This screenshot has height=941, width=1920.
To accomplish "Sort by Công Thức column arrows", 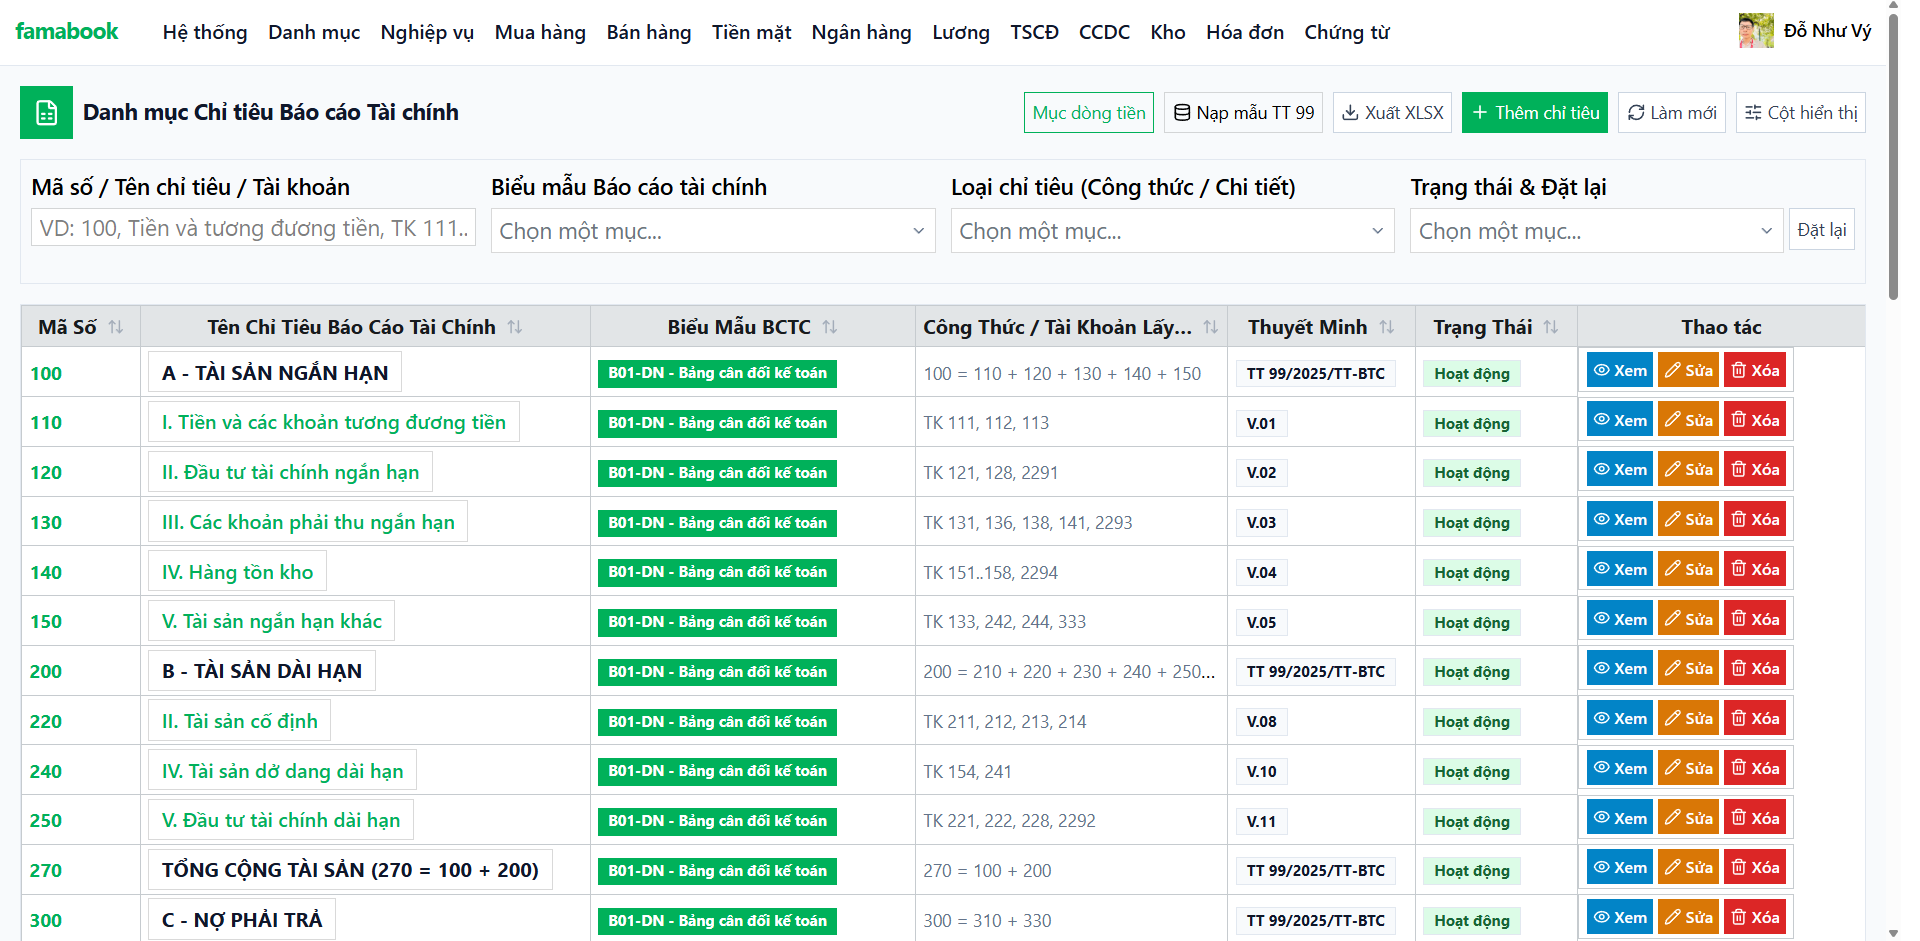I will 1211,327.
